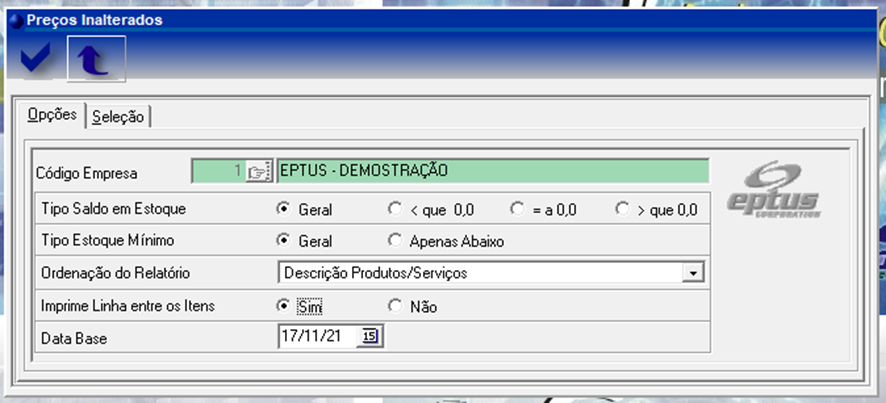The width and height of the screenshot is (886, 403).
Task: Click the Data Base date field
Action: pyautogui.click(x=318, y=337)
